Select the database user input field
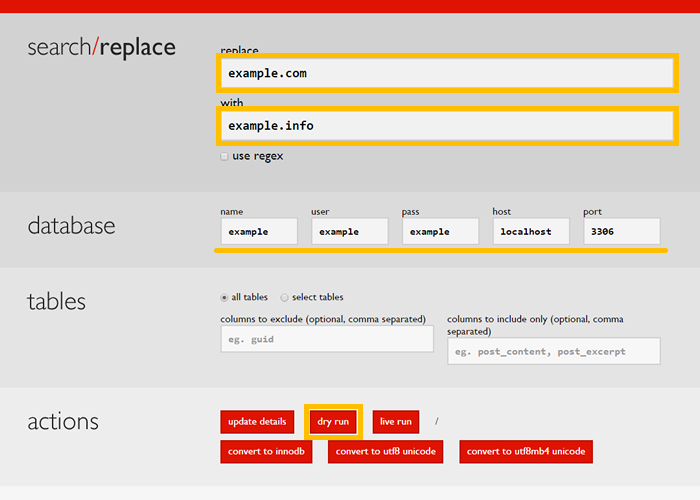Viewport: 700px width, 500px height. point(350,231)
